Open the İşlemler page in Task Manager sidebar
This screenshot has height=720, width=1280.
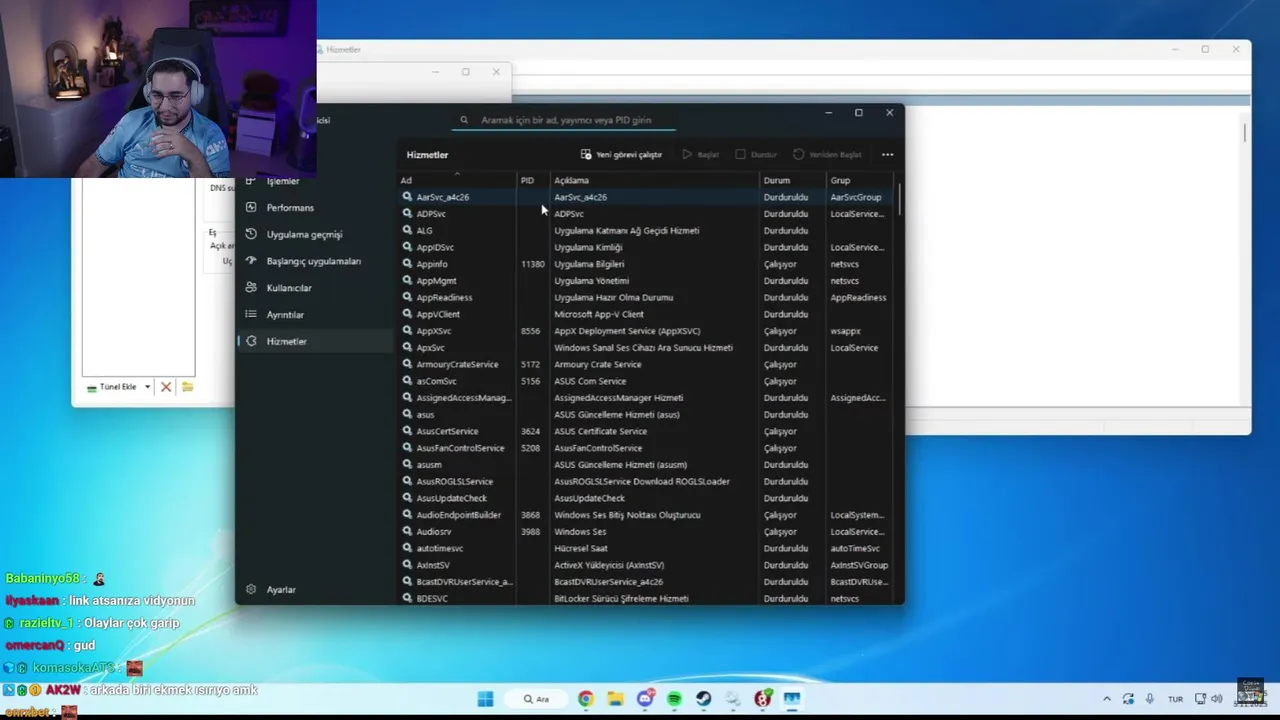tap(283, 181)
